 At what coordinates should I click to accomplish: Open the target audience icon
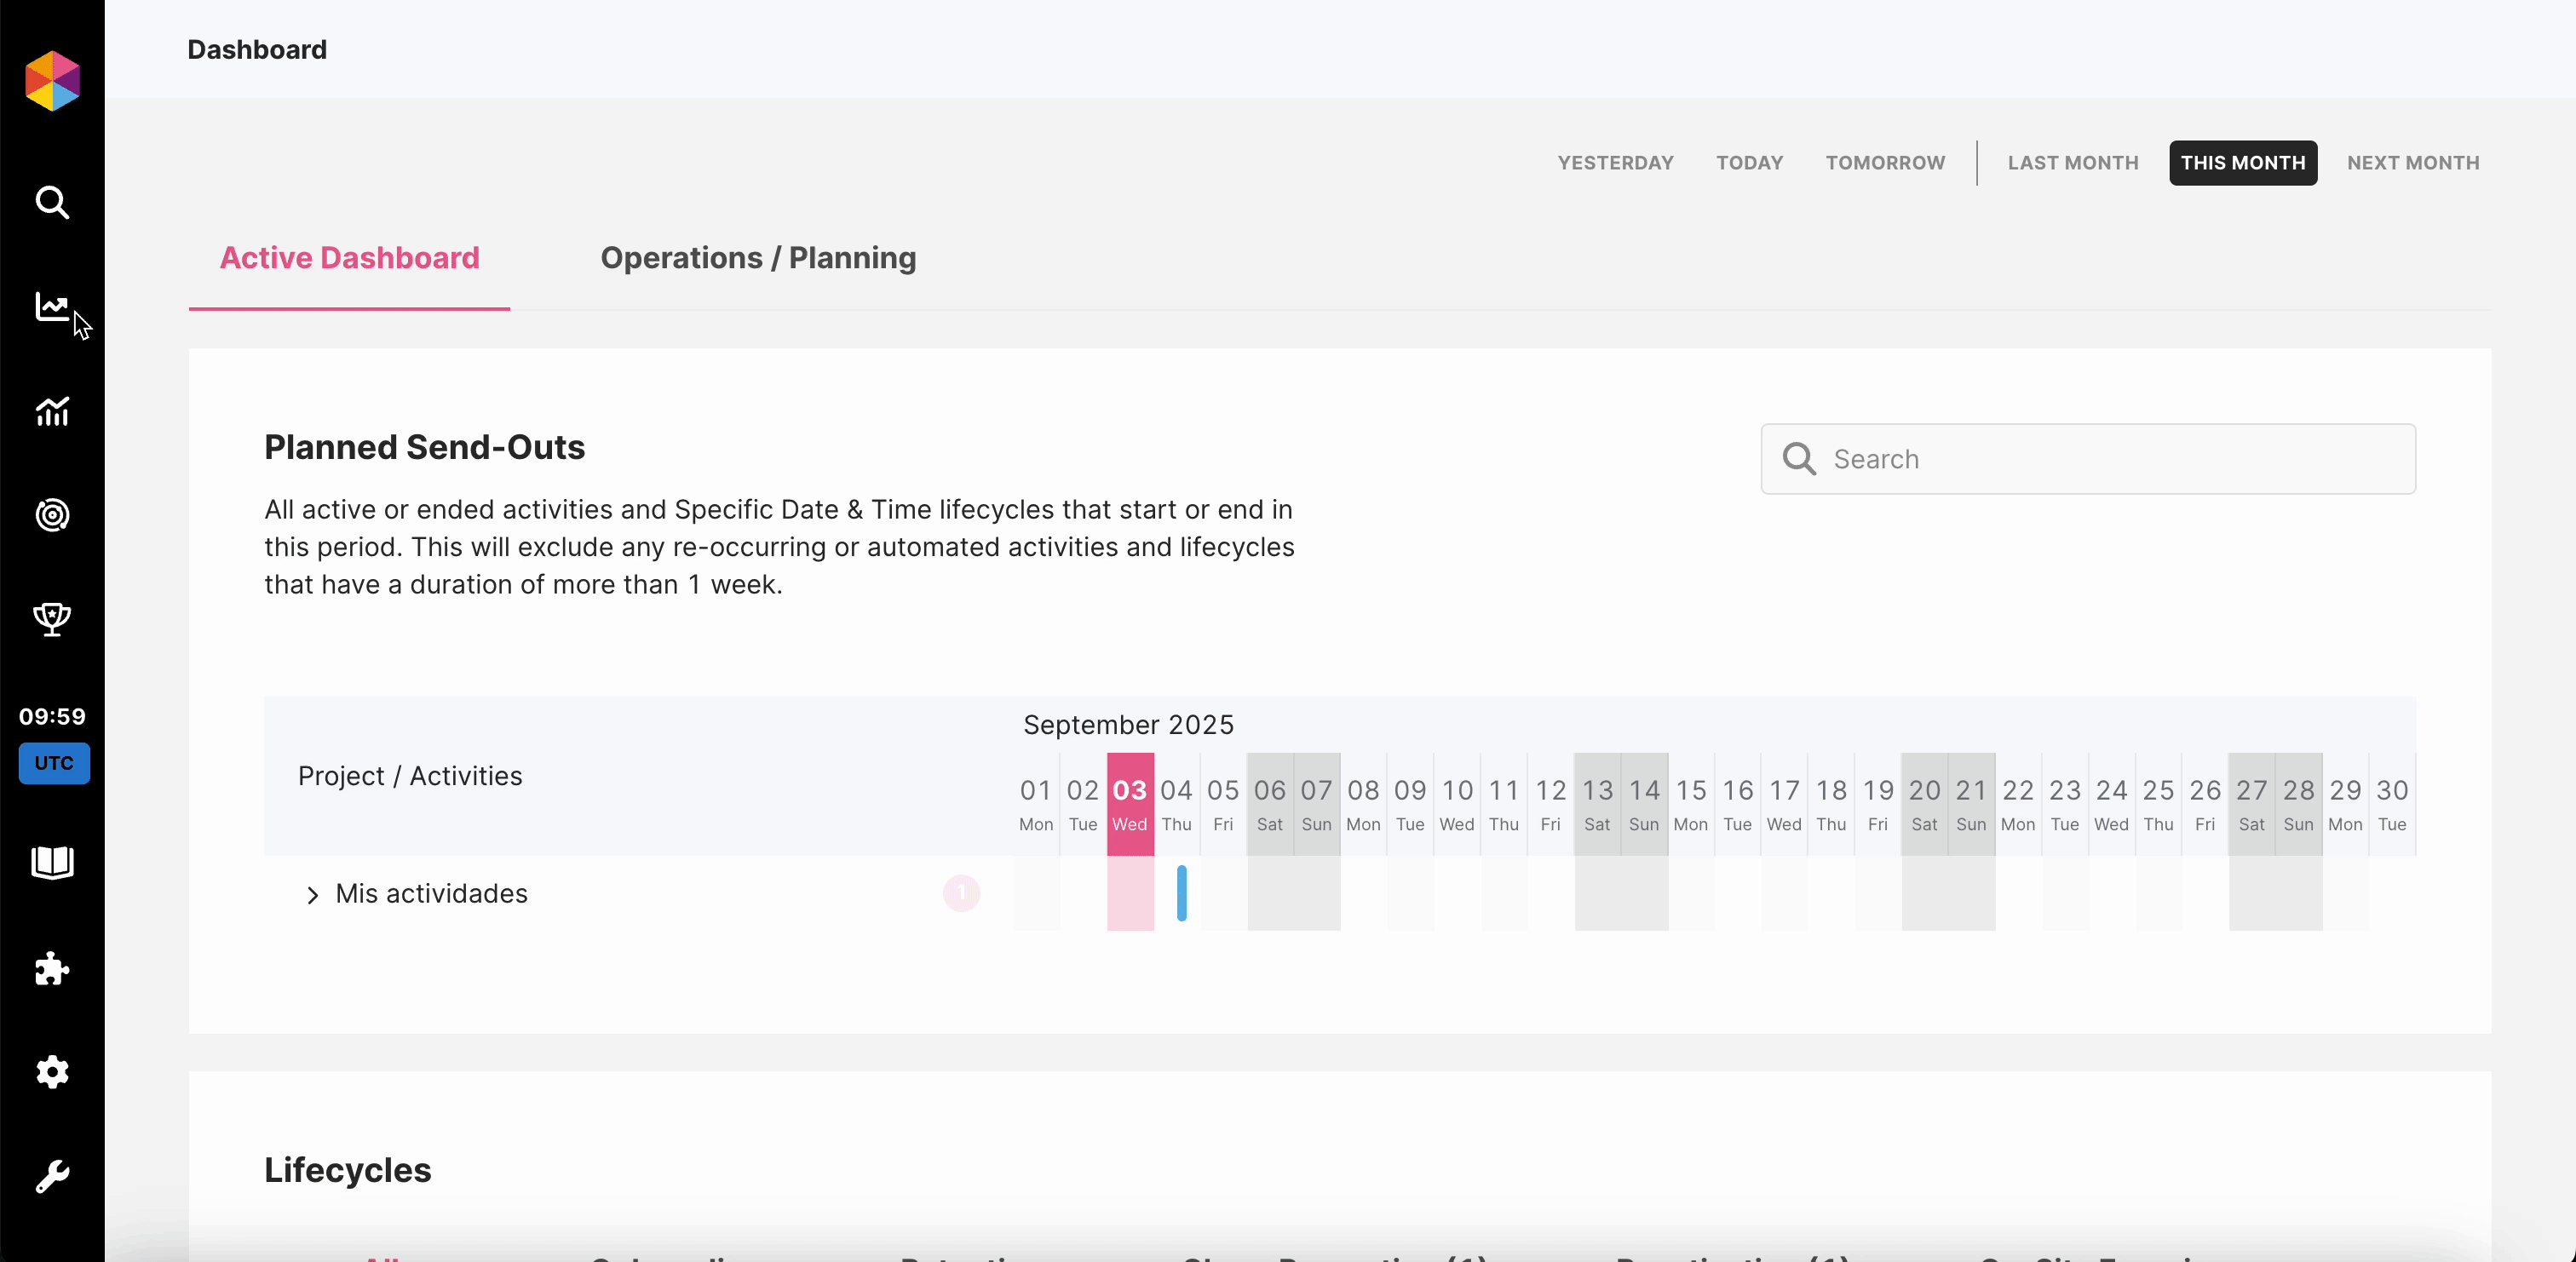[52, 515]
